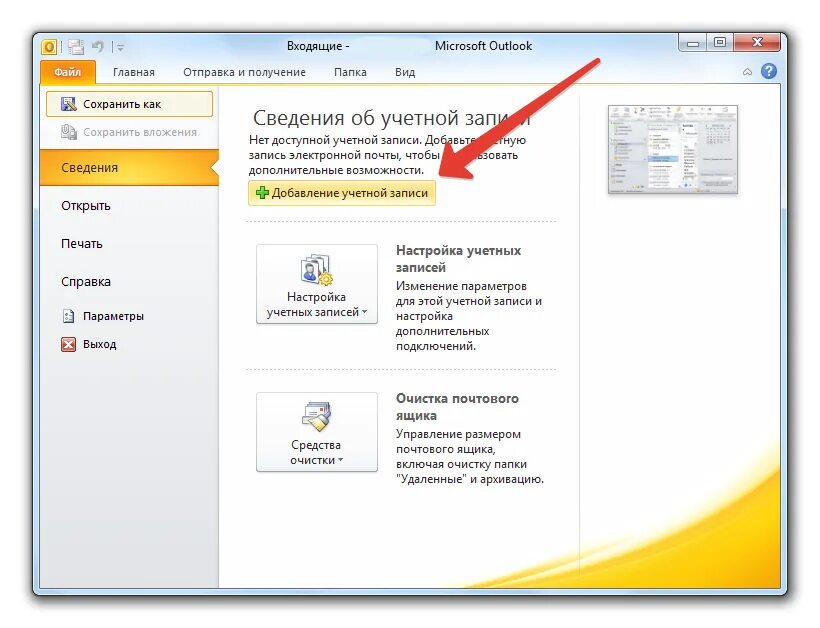Click Сохранить как in the sidebar
Image resolution: width=820 pixels, height=628 pixels.
coord(129,104)
